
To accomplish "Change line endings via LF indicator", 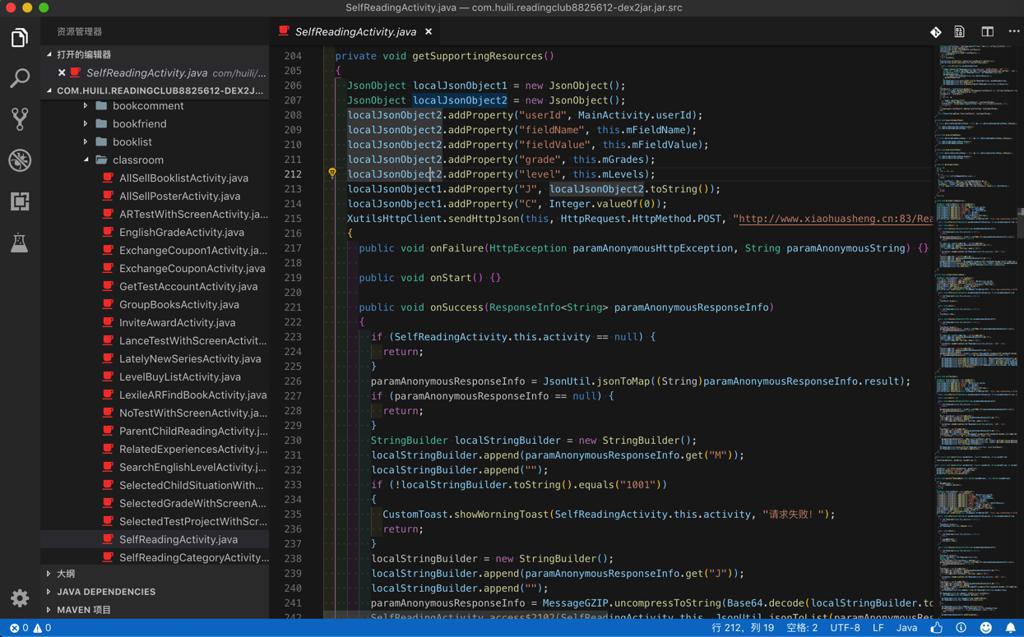I will pos(878,628).
